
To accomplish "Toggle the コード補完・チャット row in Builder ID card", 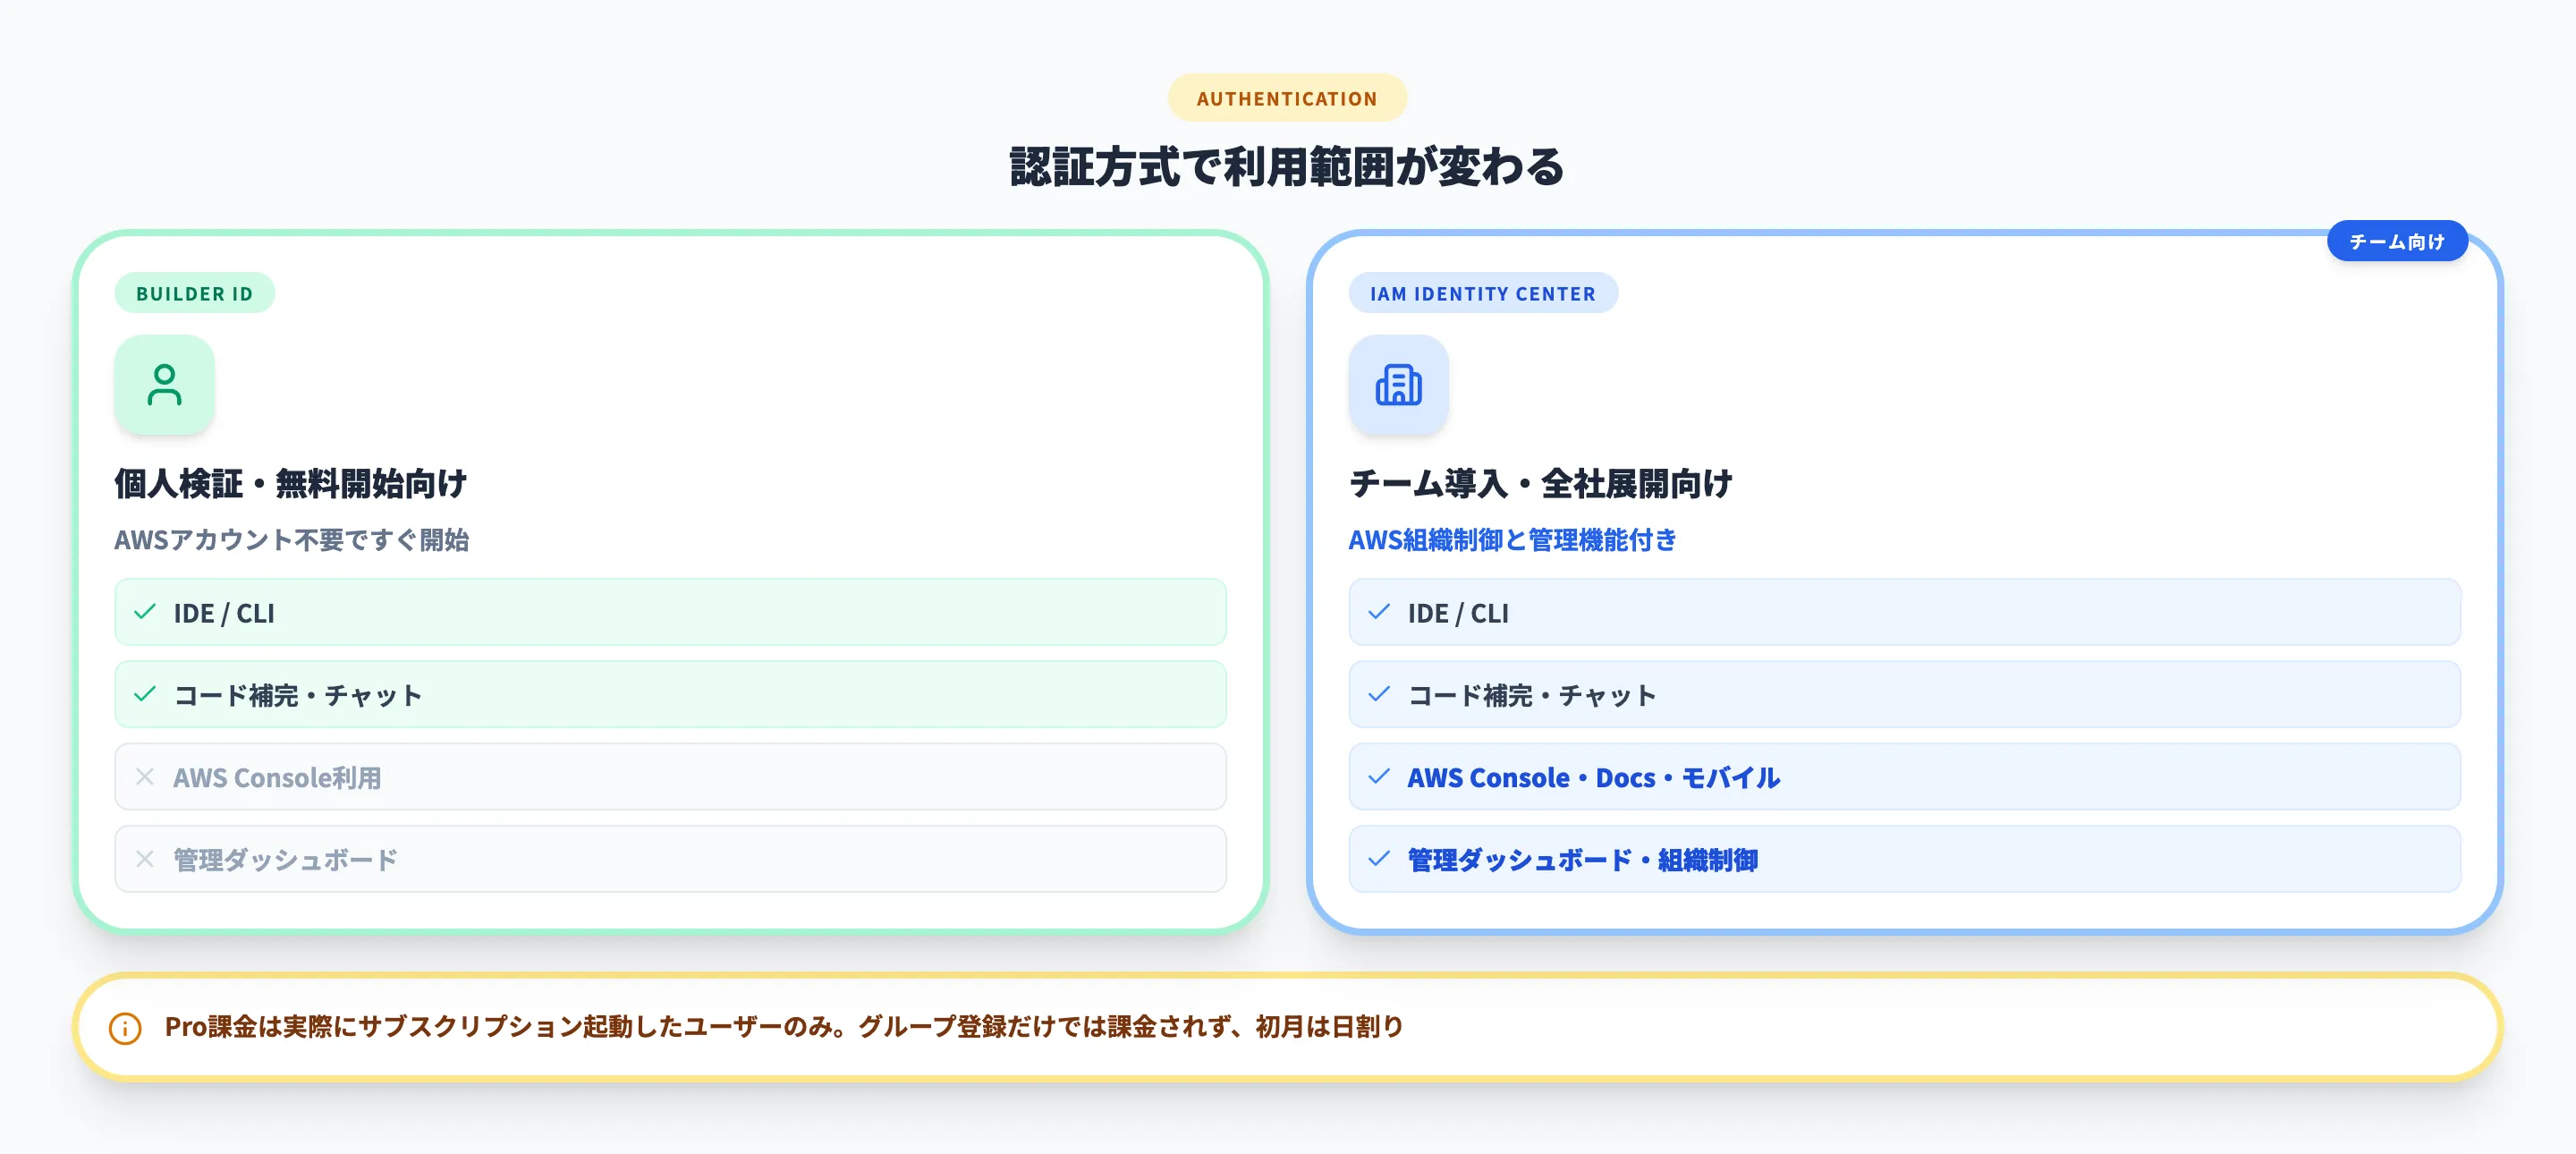I will (672, 694).
